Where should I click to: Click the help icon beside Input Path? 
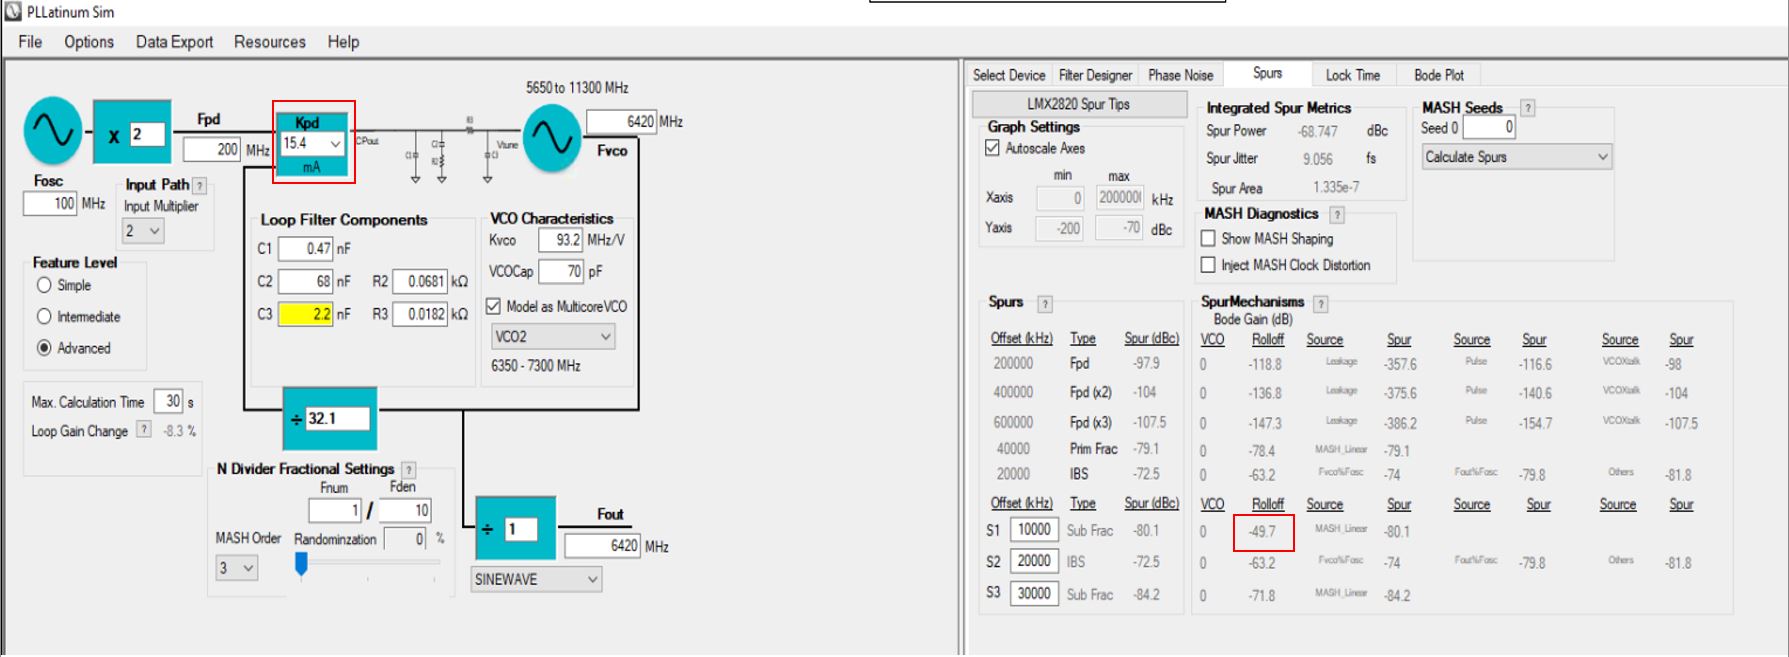click(x=200, y=185)
